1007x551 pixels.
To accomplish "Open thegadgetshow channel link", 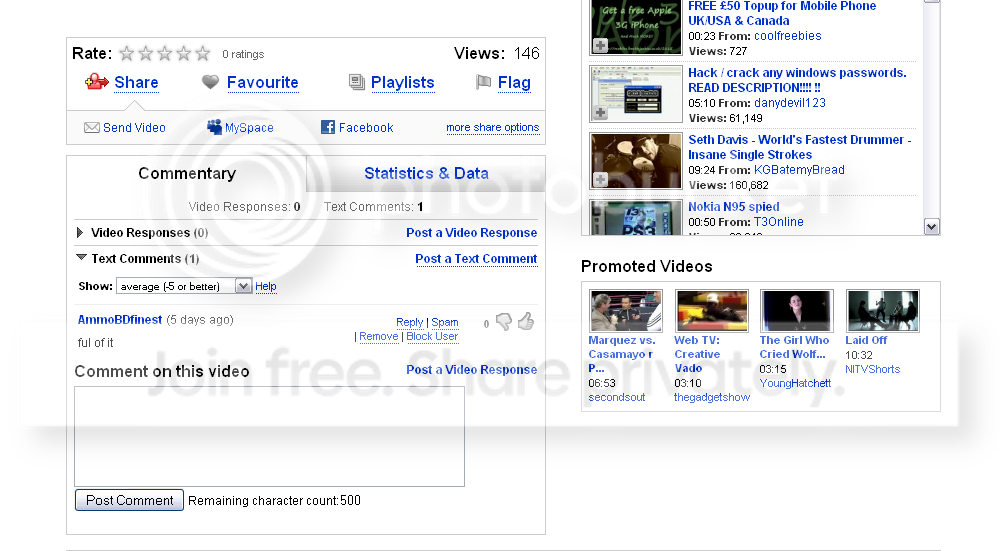I will [x=712, y=398].
